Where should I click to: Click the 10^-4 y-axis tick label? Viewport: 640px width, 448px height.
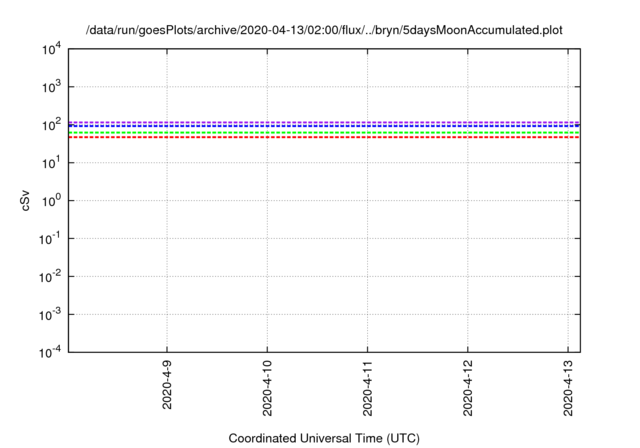[50, 352]
